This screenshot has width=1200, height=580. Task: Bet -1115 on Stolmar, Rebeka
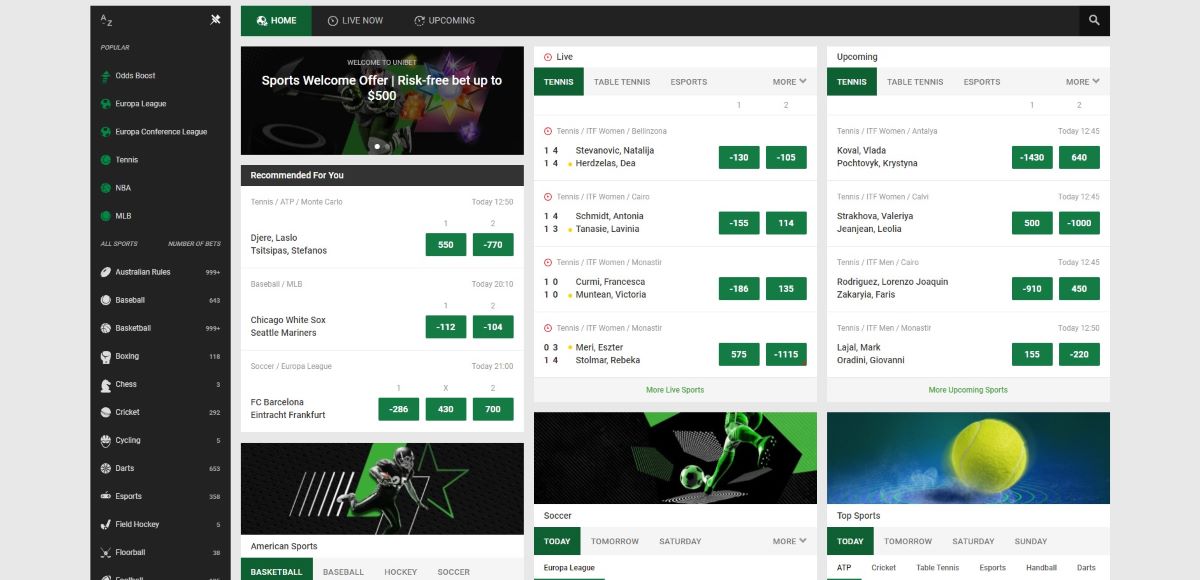786,354
